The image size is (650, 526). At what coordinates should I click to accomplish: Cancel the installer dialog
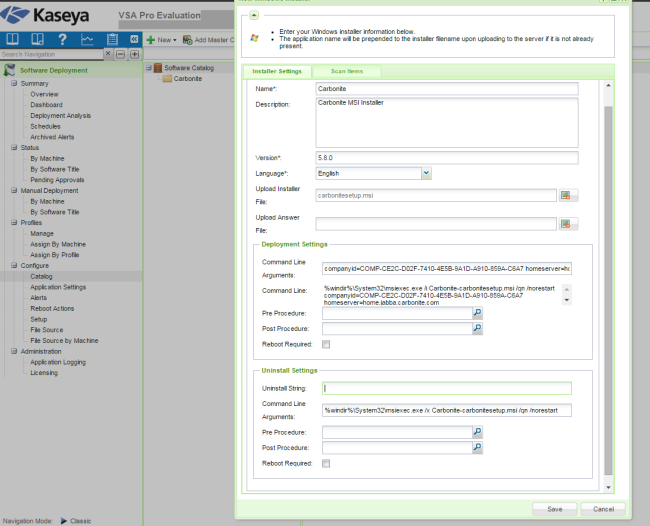coord(603,509)
